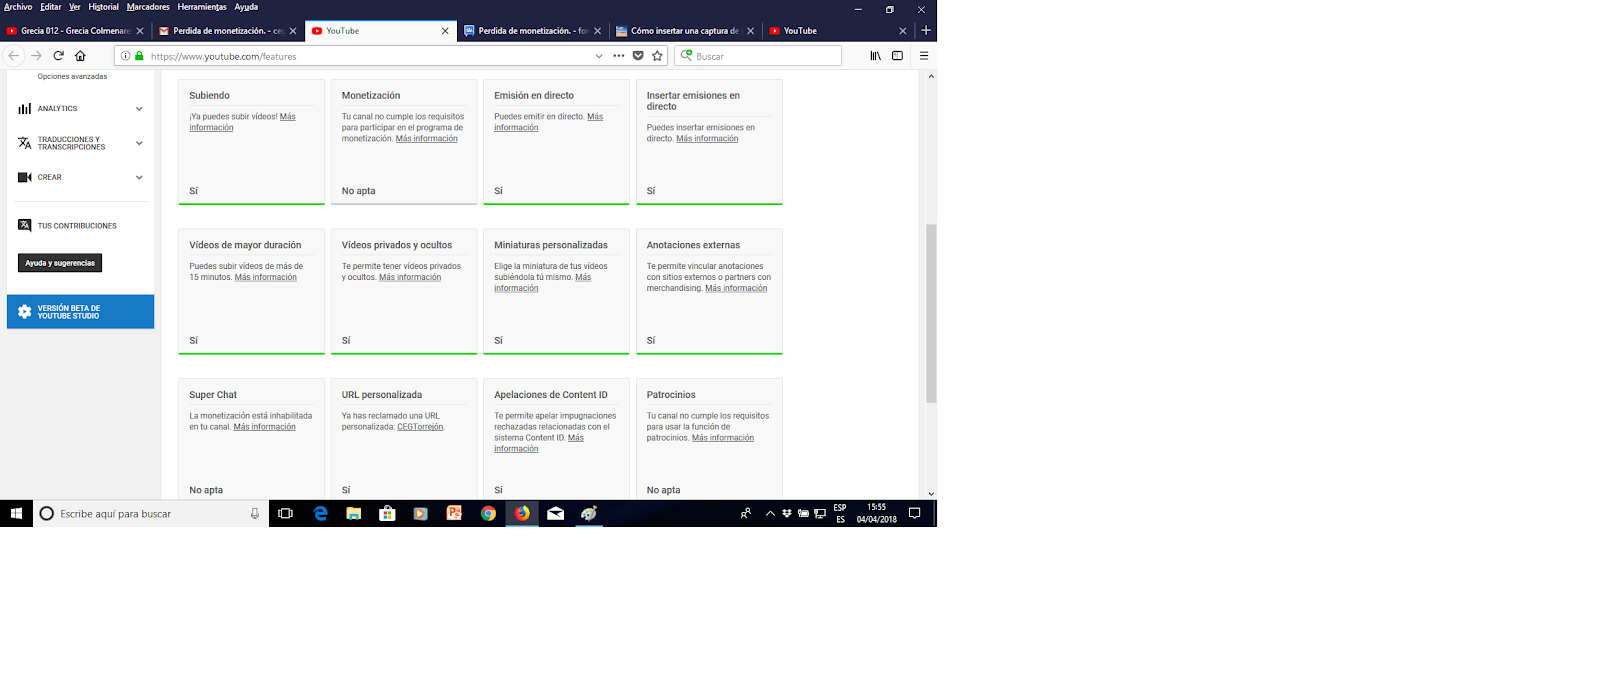Image resolution: width=1600 pixels, height=700 pixels.
Task: Click the Emisión en directo card title
Action: coord(534,96)
